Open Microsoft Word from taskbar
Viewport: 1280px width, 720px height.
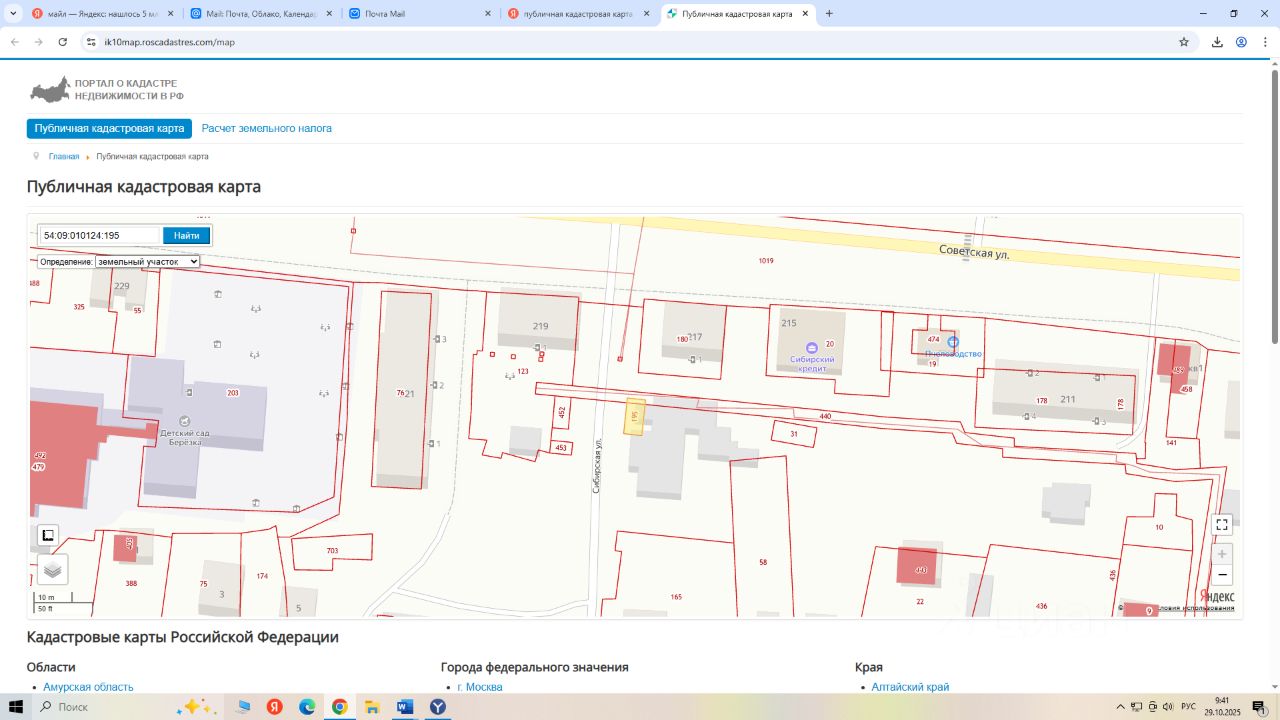(404, 707)
